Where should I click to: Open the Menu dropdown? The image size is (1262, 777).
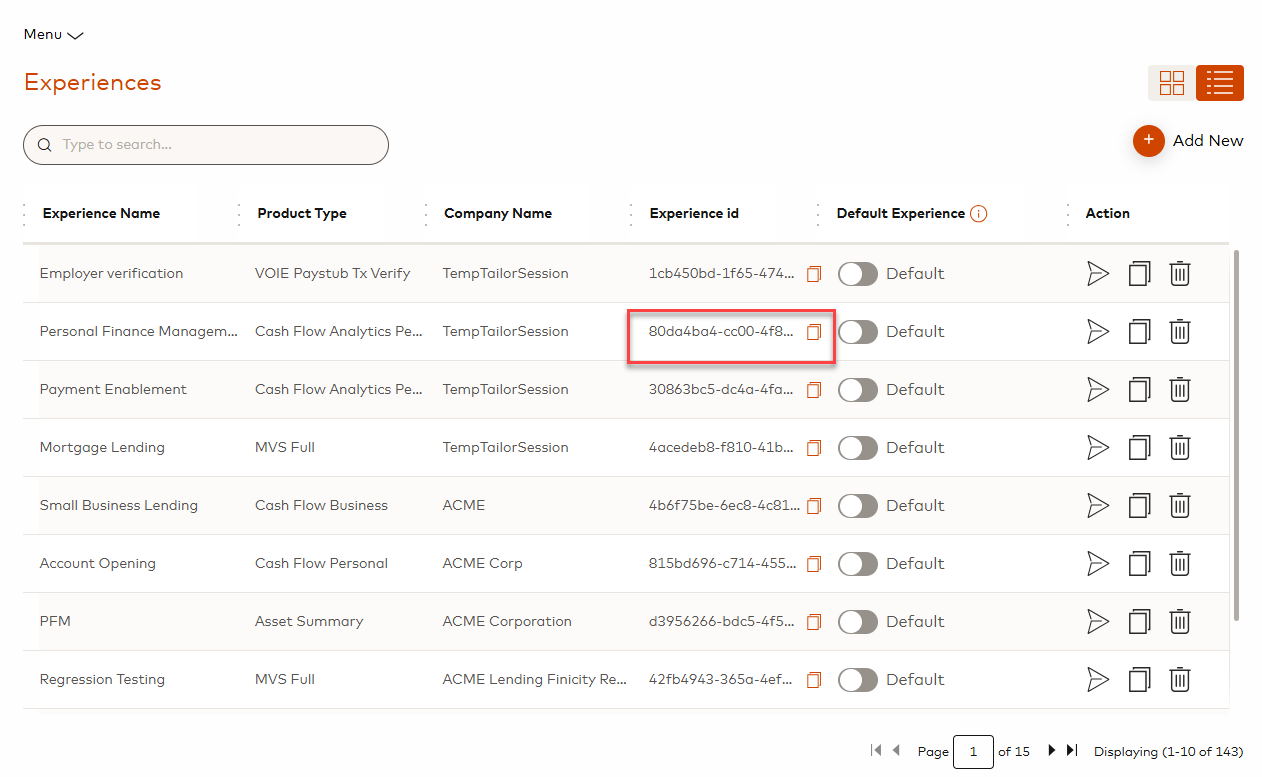click(53, 35)
